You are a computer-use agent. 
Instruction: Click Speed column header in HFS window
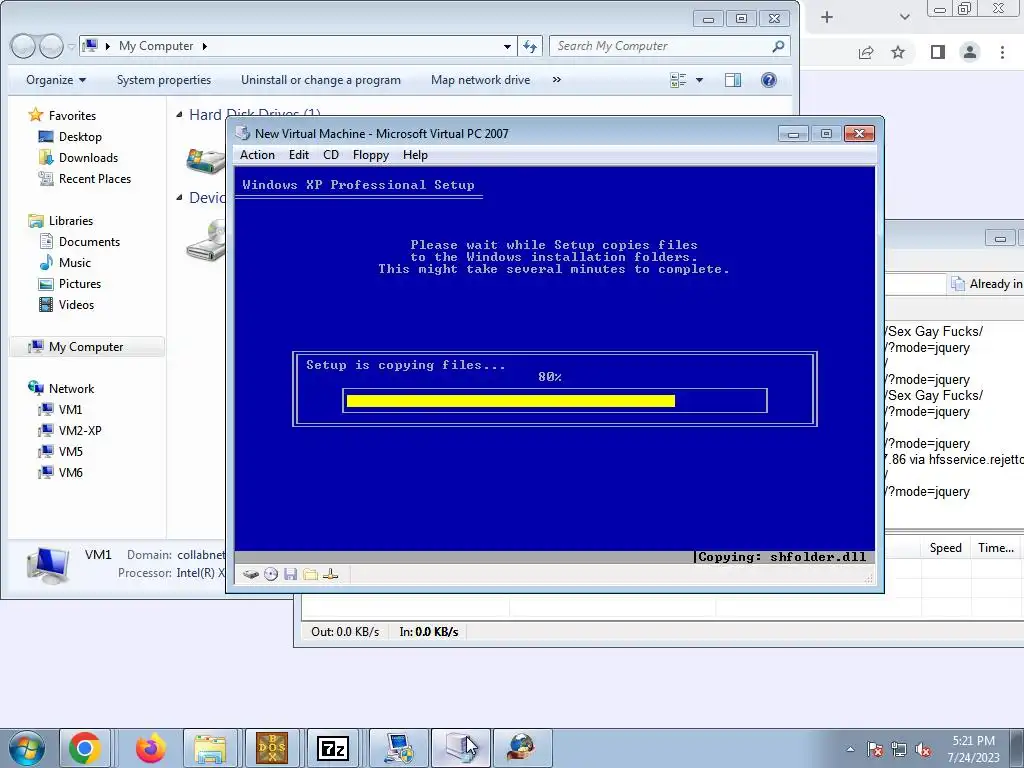(946, 548)
